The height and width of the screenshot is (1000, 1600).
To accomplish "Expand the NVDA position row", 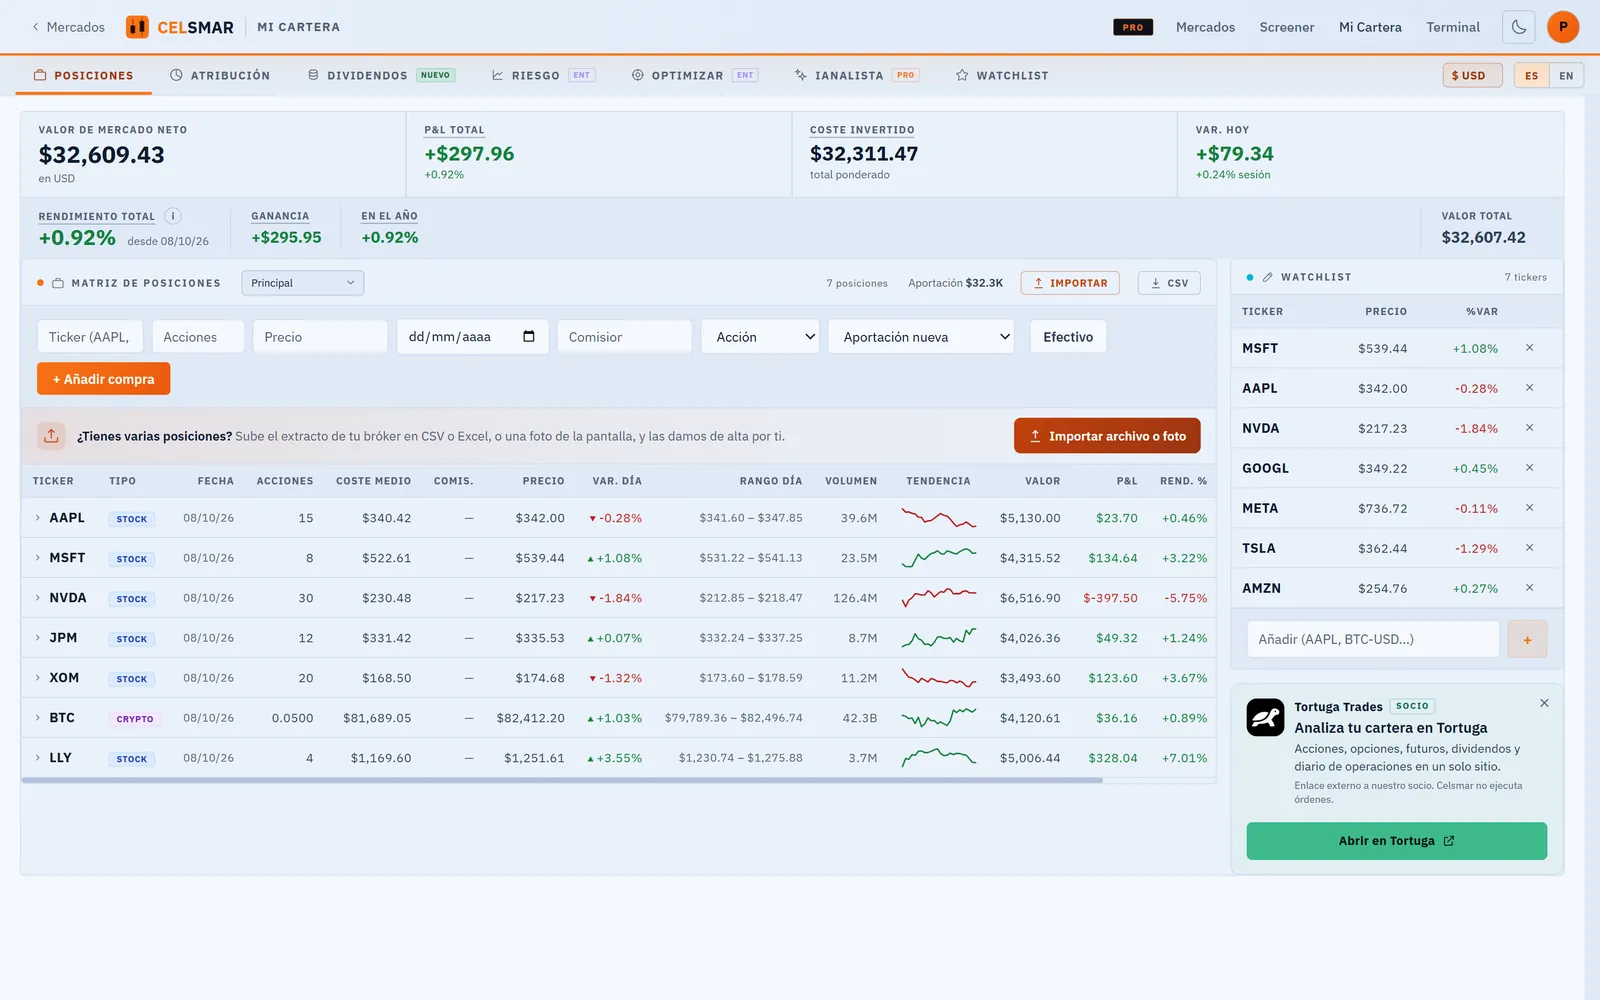I will point(38,598).
